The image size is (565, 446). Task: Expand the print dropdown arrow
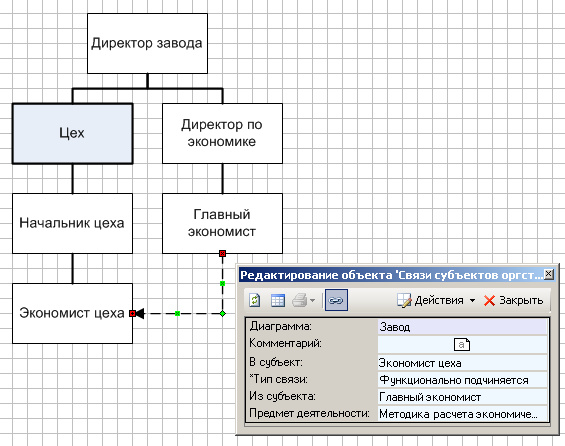coord(312,300)
